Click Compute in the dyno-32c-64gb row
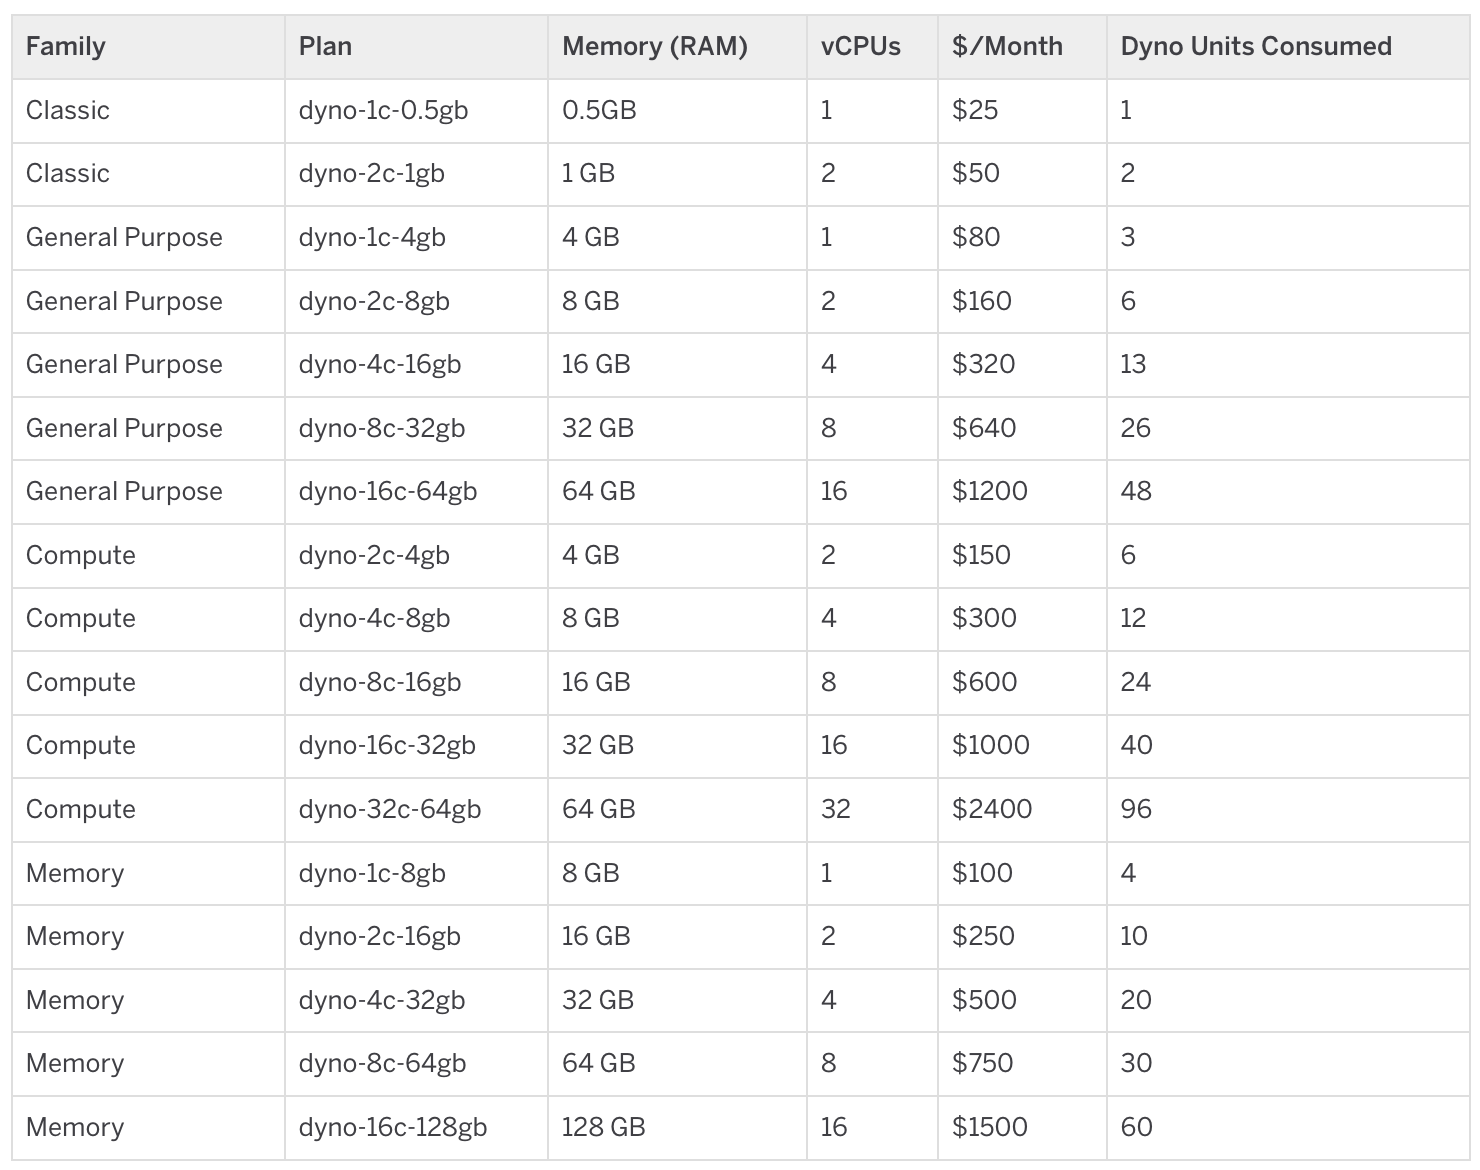 (x=81, y=809)
